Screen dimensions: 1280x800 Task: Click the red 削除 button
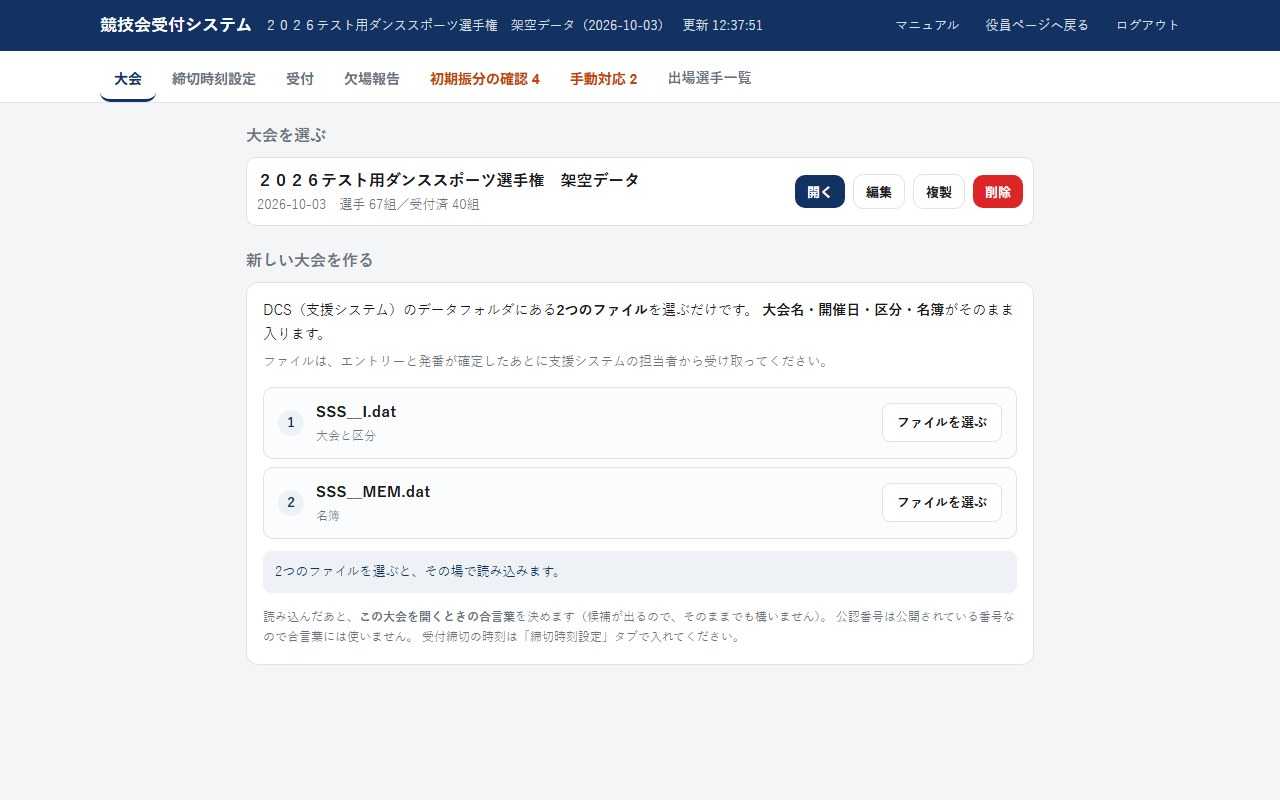coord(998,192)
